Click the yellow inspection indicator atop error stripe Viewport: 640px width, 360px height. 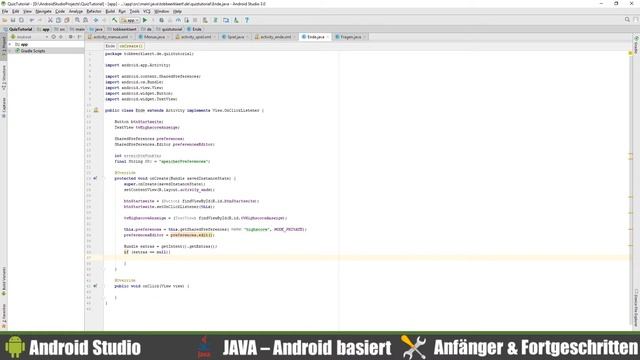[x=631, y=53]
